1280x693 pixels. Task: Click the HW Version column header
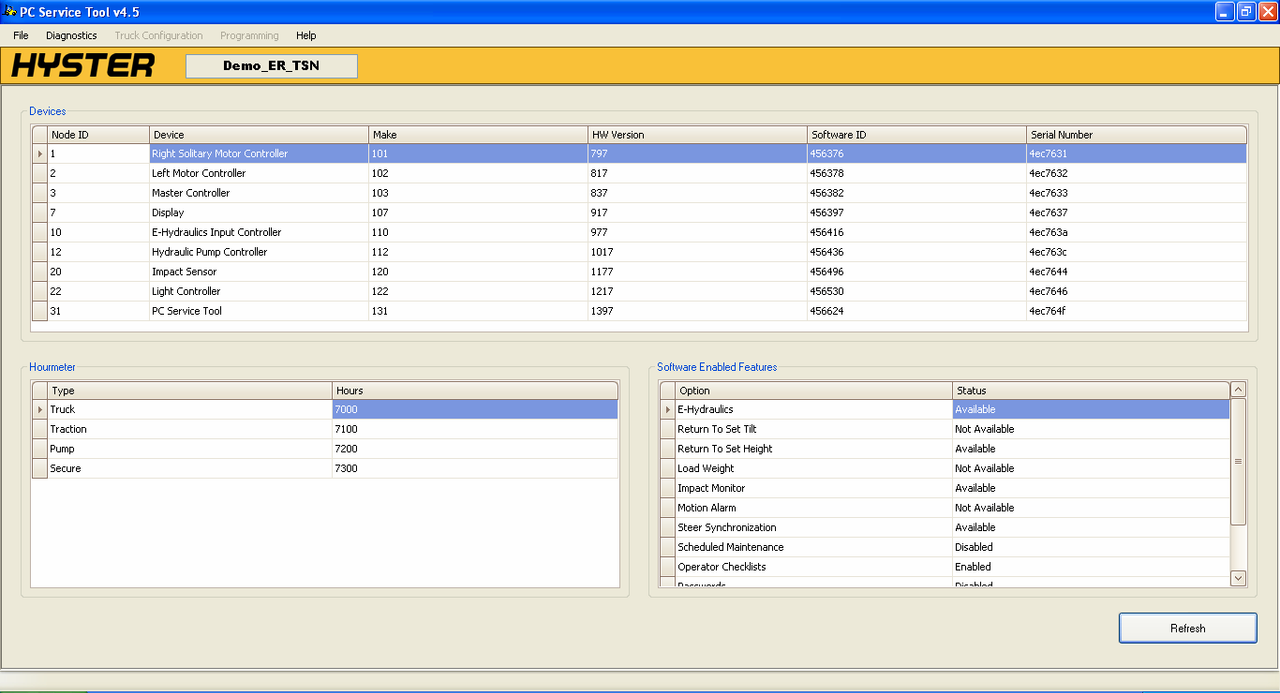(x=697, y=134)
